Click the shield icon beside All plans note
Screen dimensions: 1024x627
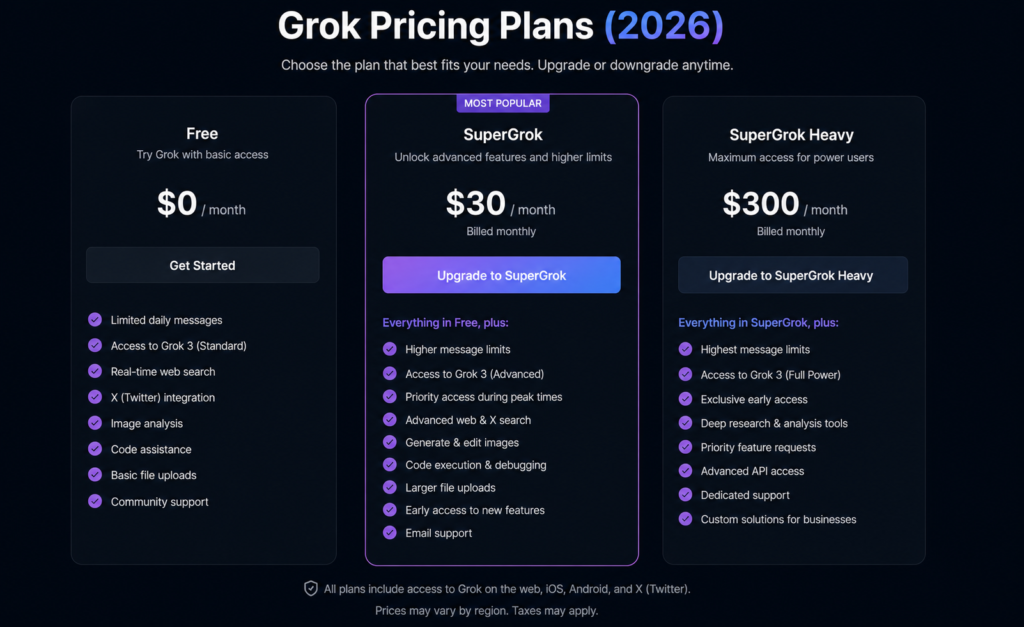311,588
